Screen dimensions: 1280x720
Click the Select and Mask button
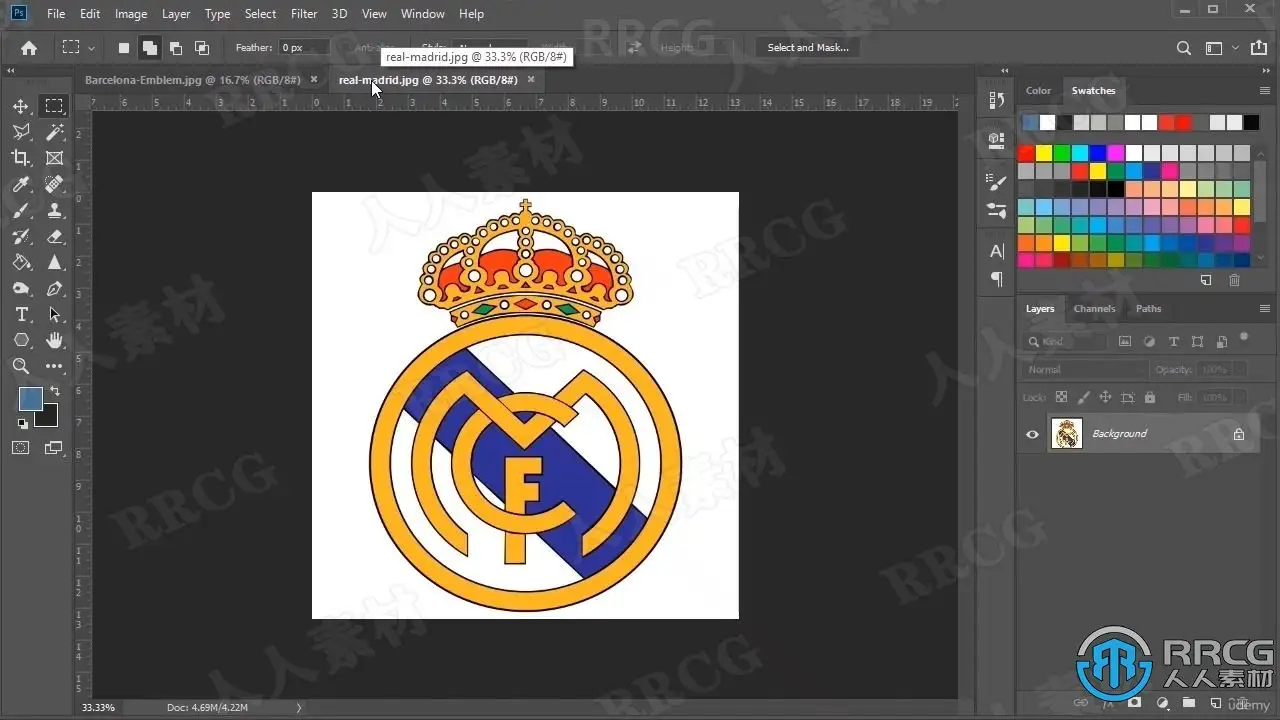pos(808,47)
